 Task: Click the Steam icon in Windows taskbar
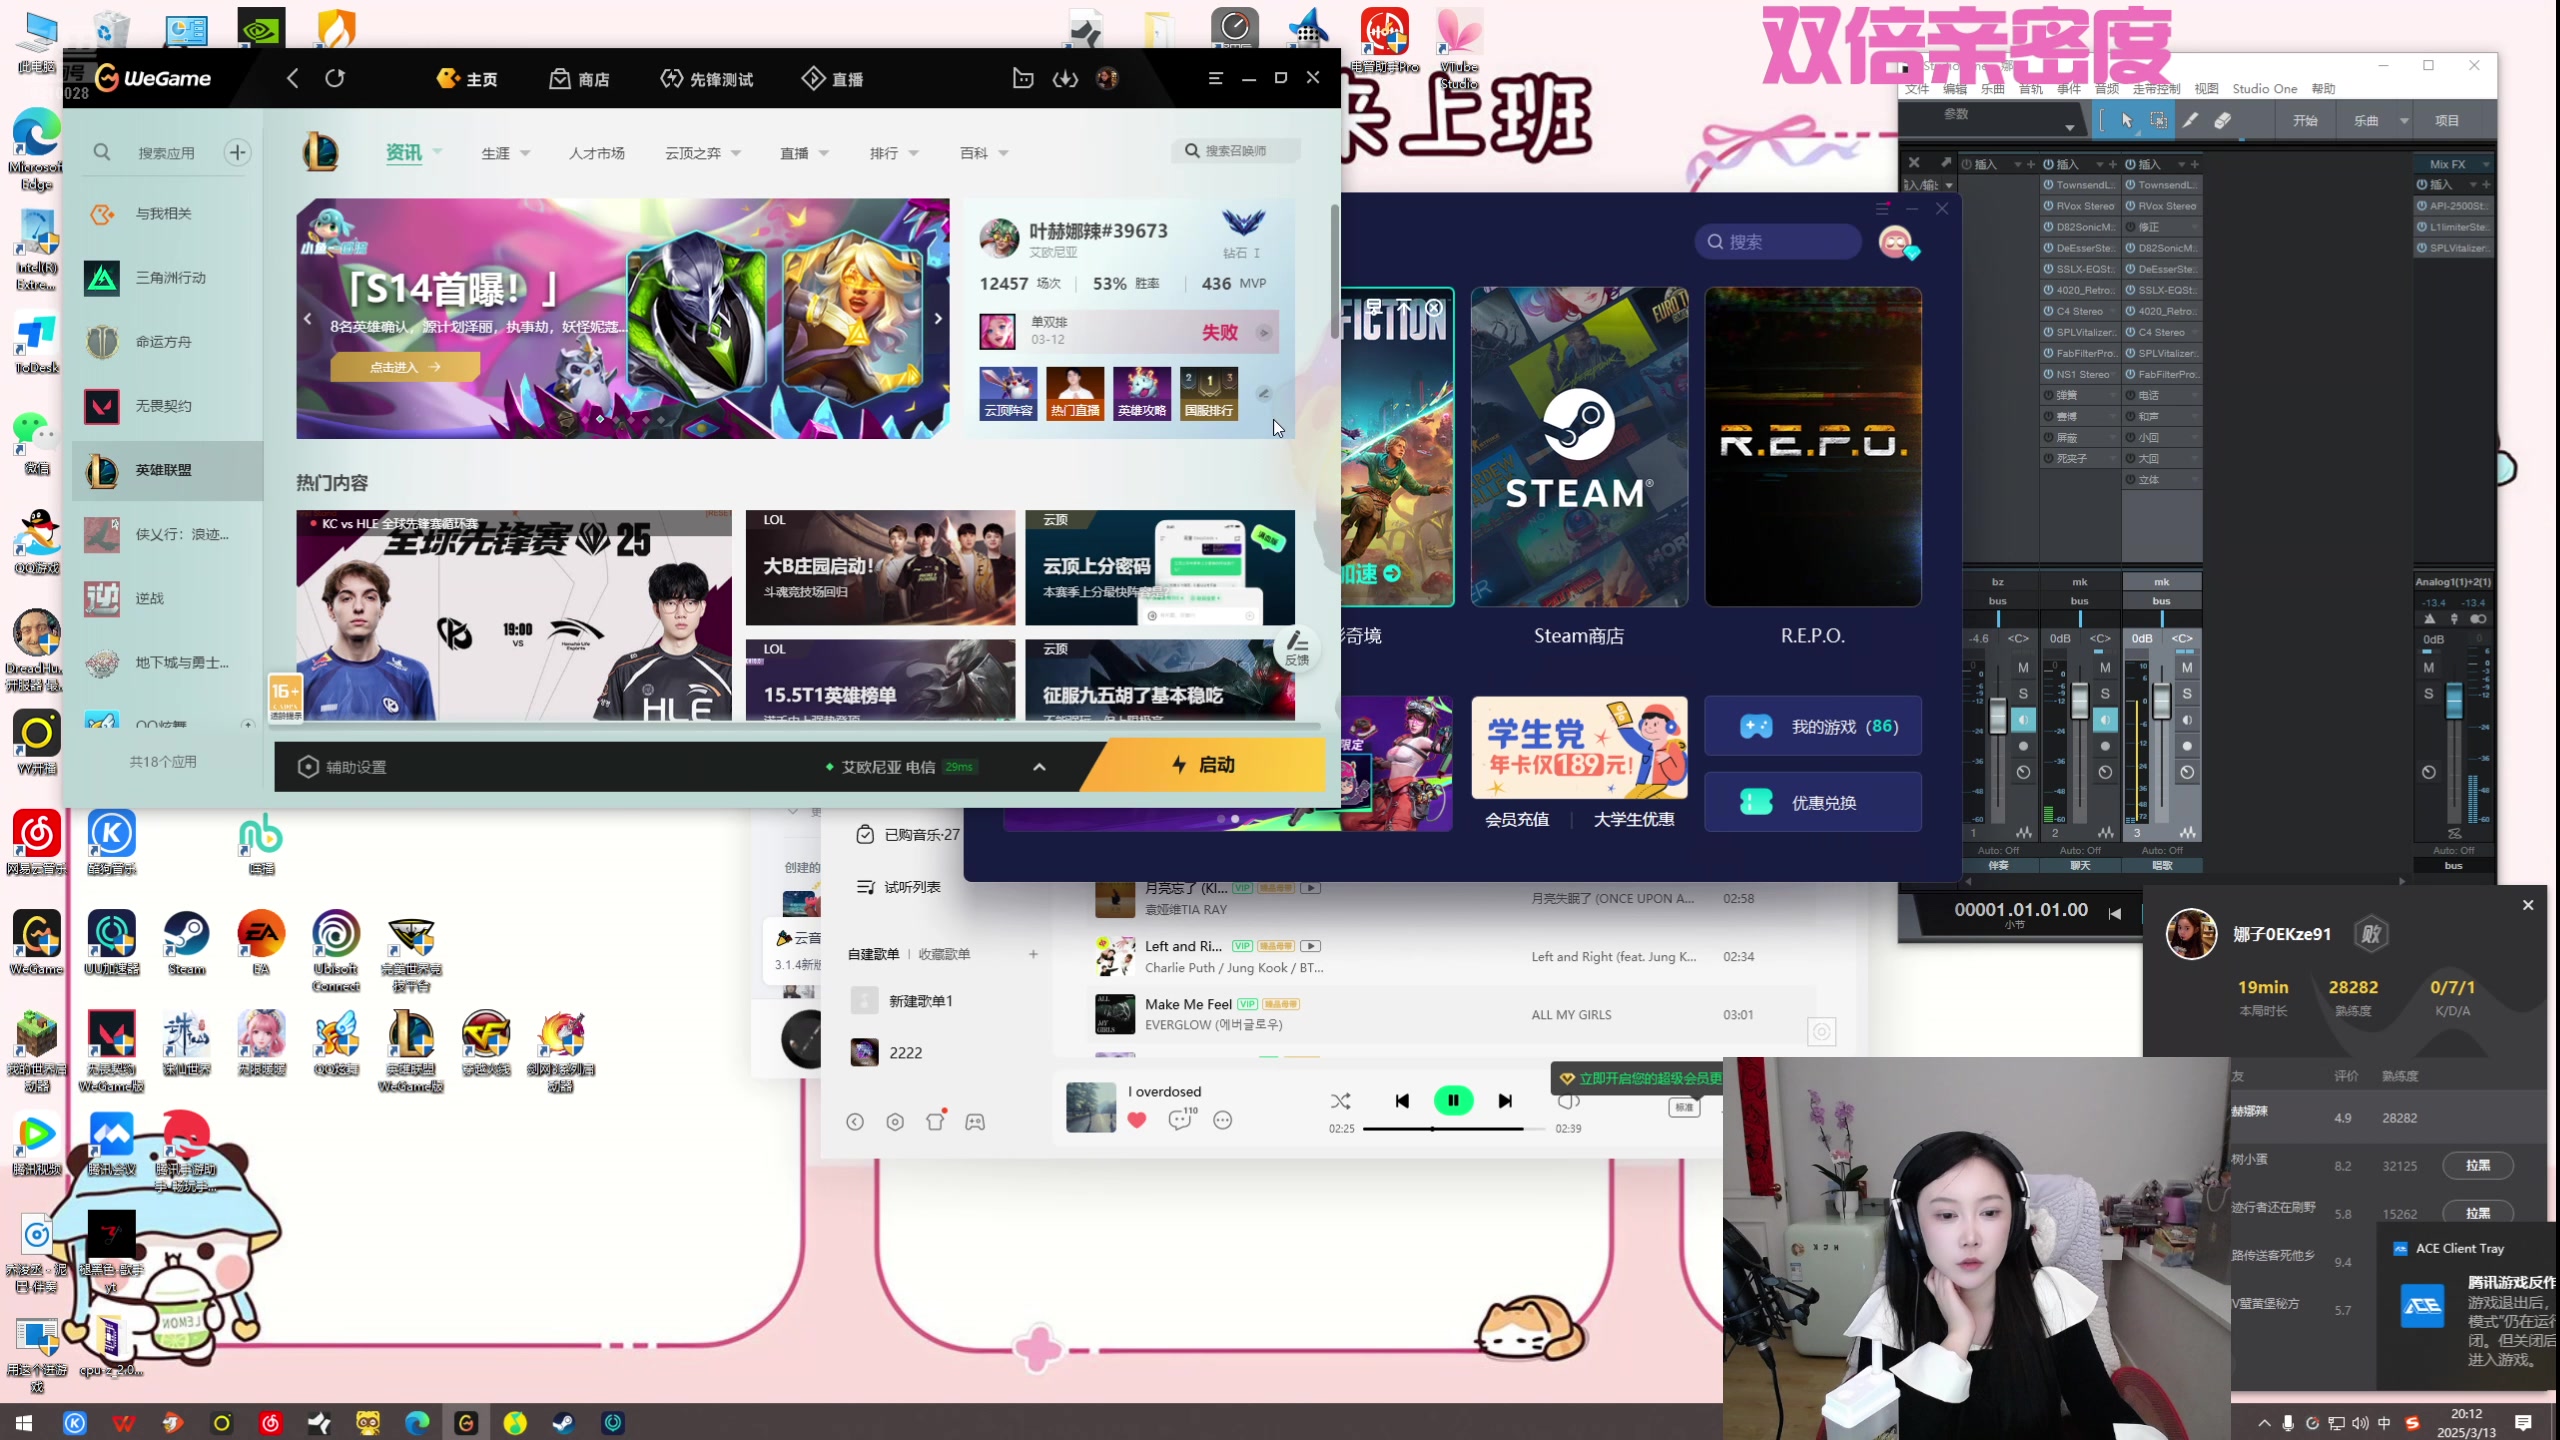(x=563, y=1422)
